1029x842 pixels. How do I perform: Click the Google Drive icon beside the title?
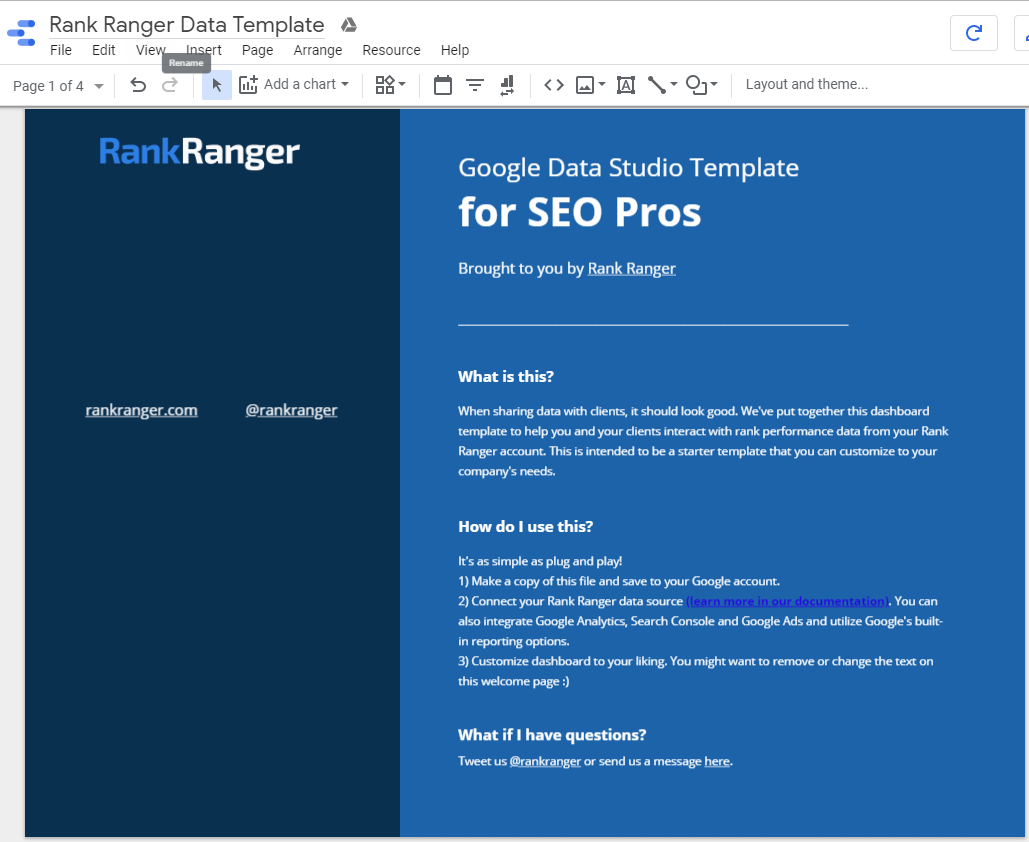[349, 25]
